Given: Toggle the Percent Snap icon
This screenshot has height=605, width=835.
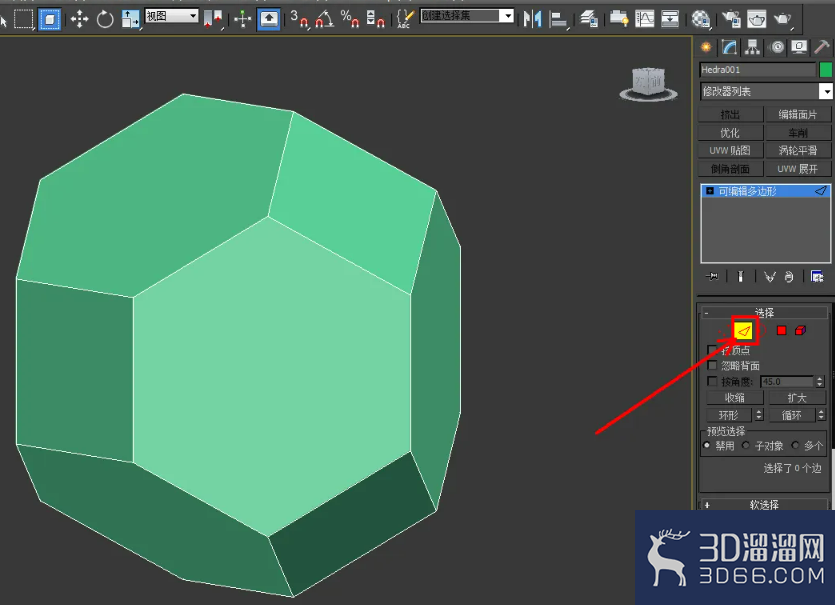Looking at the screenshot, I should (350, 20).
